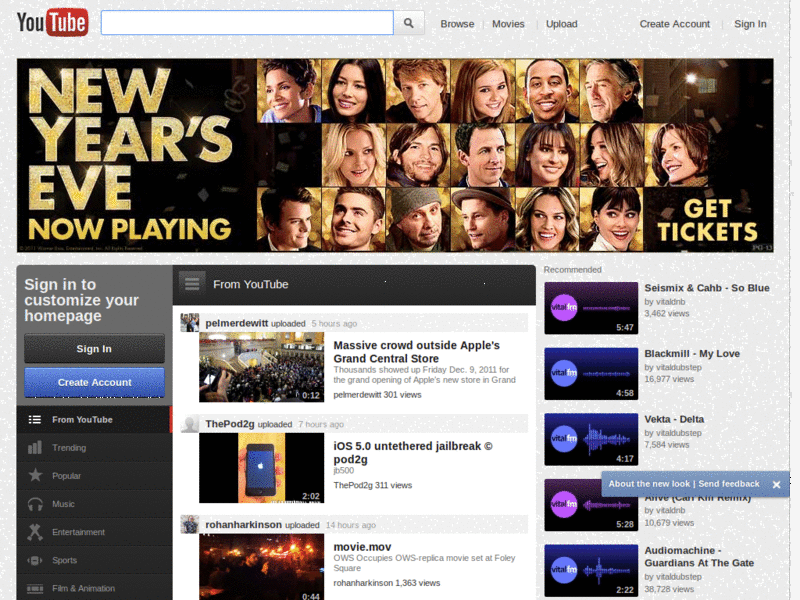Select Music in the sidebar

[94, 504]
